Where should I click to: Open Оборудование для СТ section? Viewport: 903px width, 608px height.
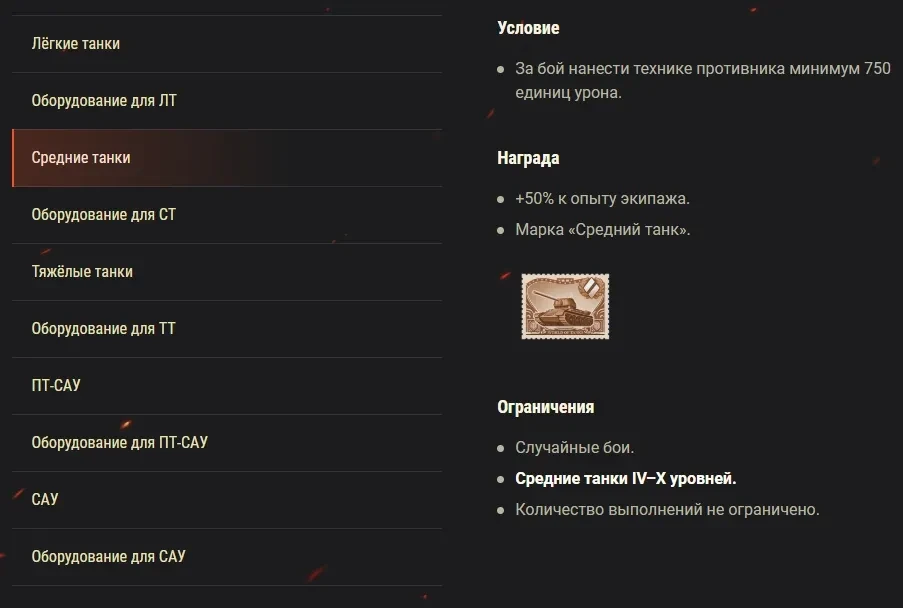point(104,215)
